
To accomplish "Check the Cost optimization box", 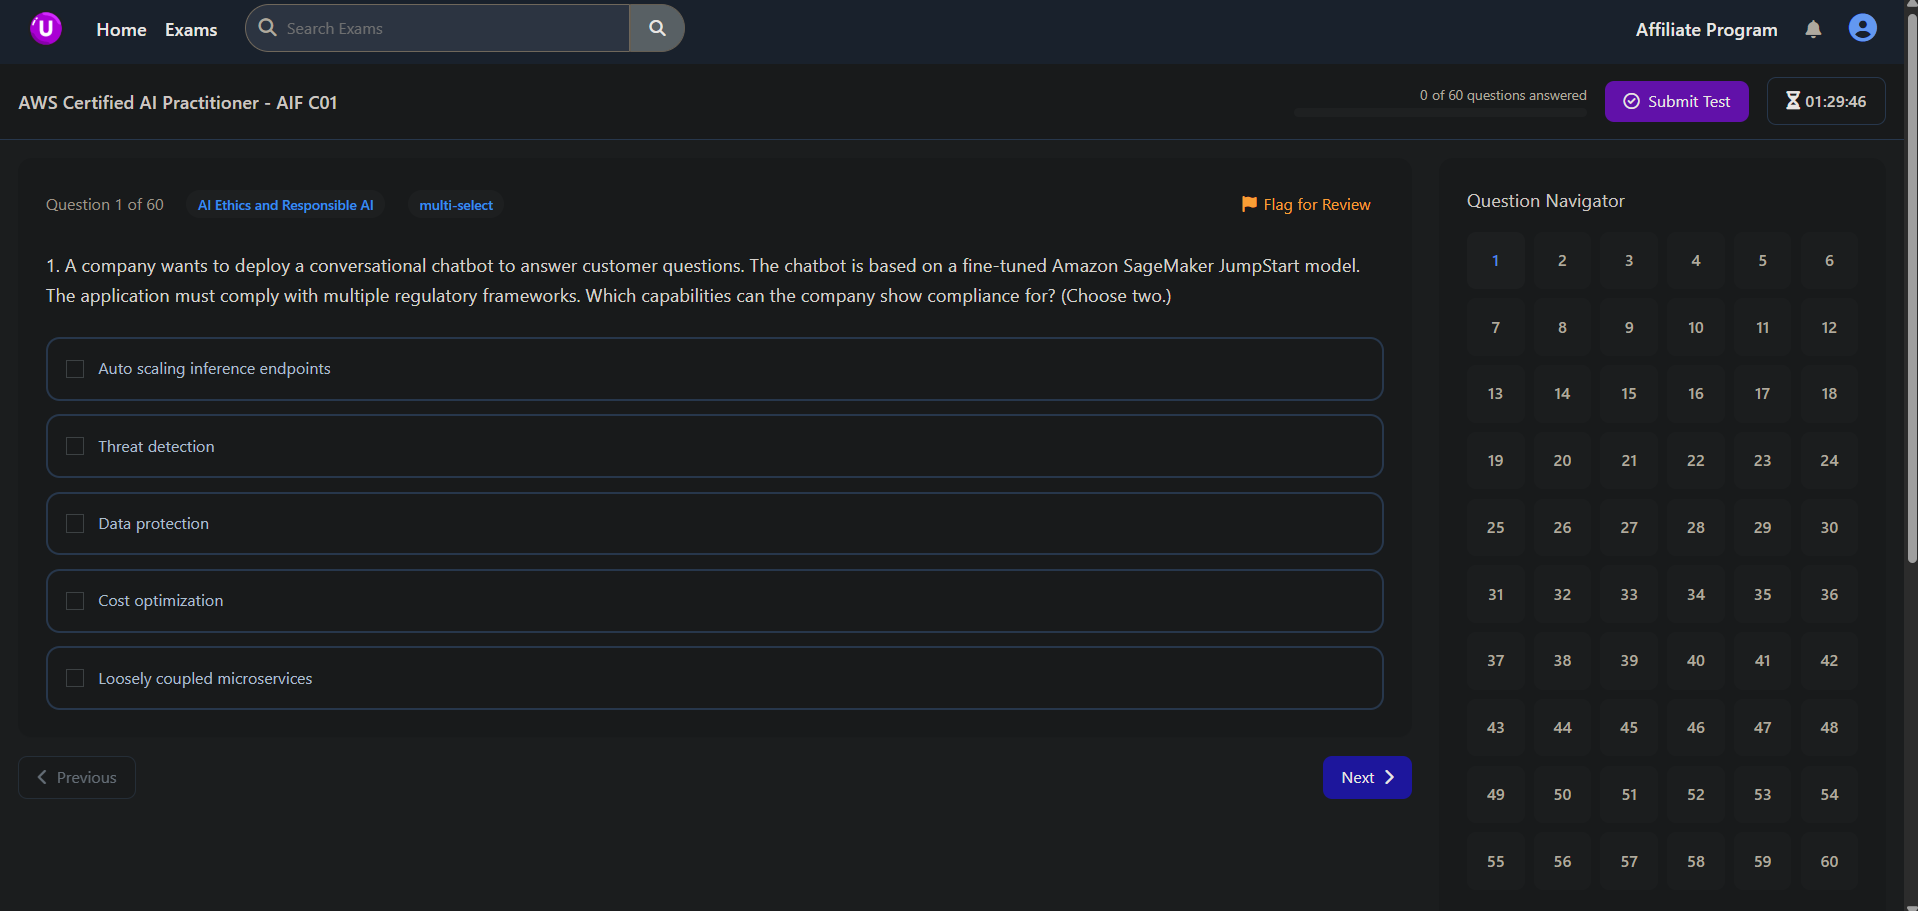I will coord(75,601).
